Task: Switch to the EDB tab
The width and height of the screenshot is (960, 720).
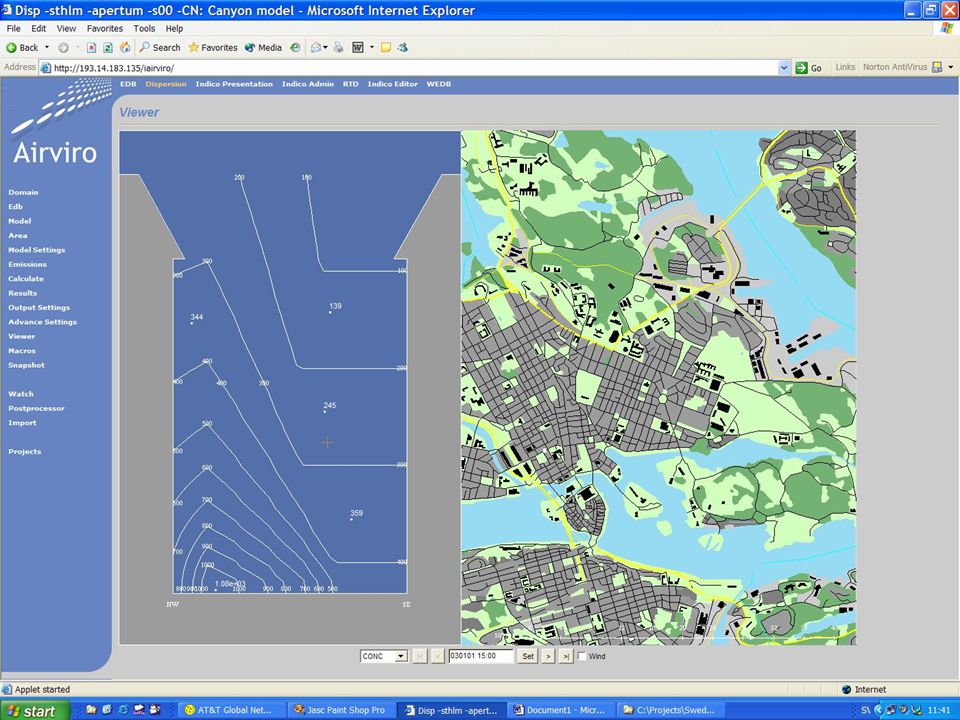Action: click(x=128, y=84)
